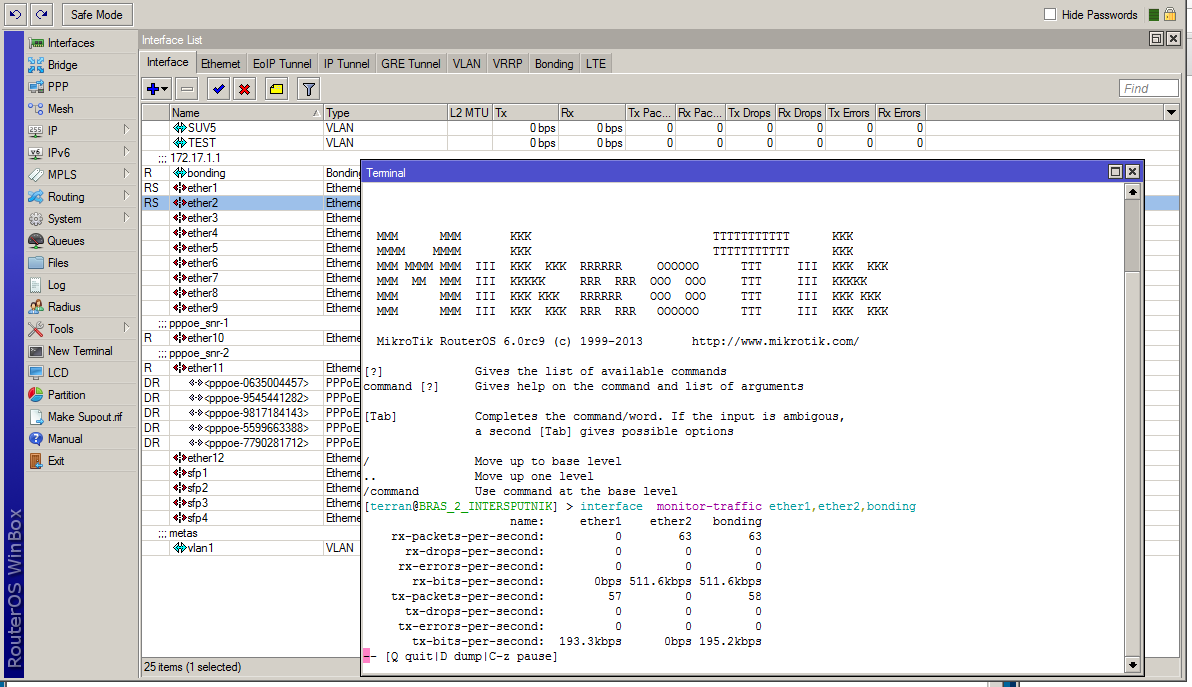Open the PPP sidebar entry
The image size is (1192, 687).
tap(58, 87)
